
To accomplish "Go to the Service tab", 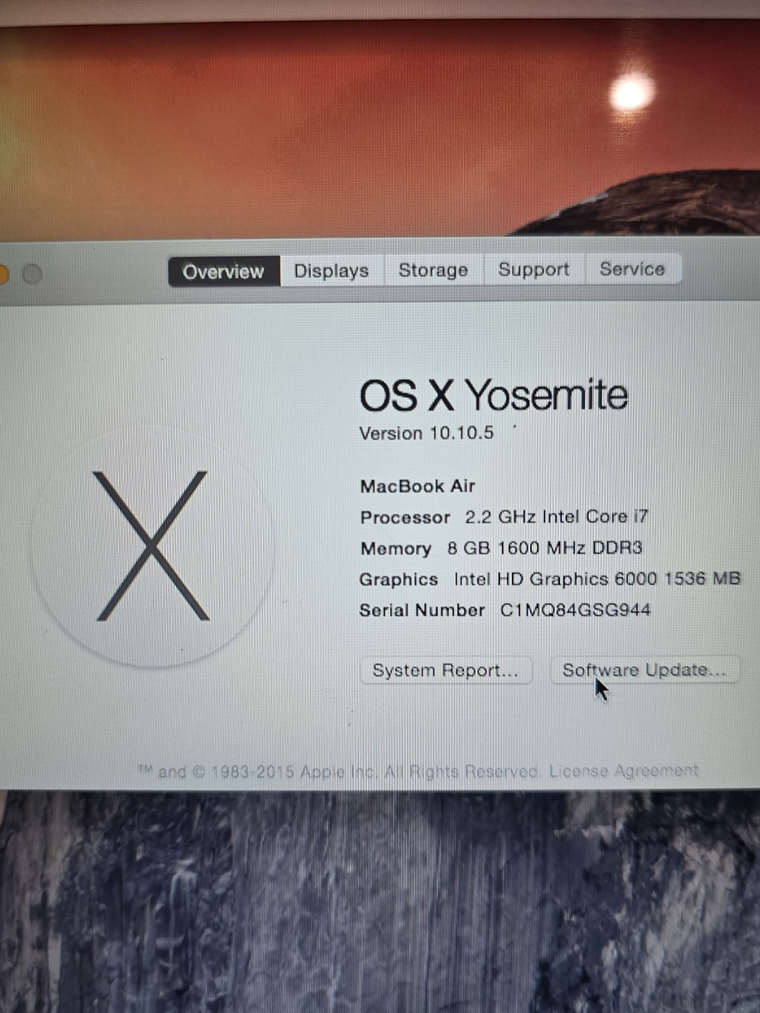I will pyautogui.click(x=632, y=269).
